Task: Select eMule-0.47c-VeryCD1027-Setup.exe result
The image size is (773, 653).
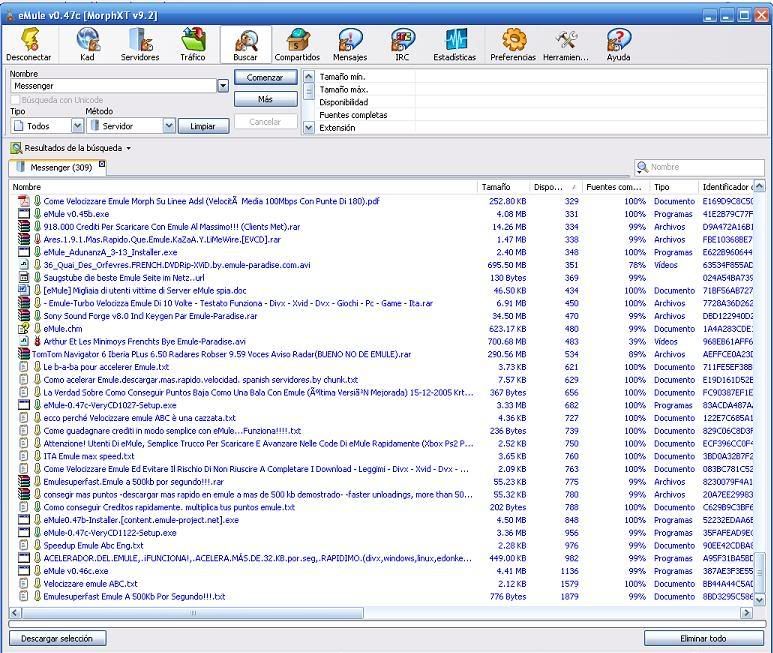Action: (110, 405)
